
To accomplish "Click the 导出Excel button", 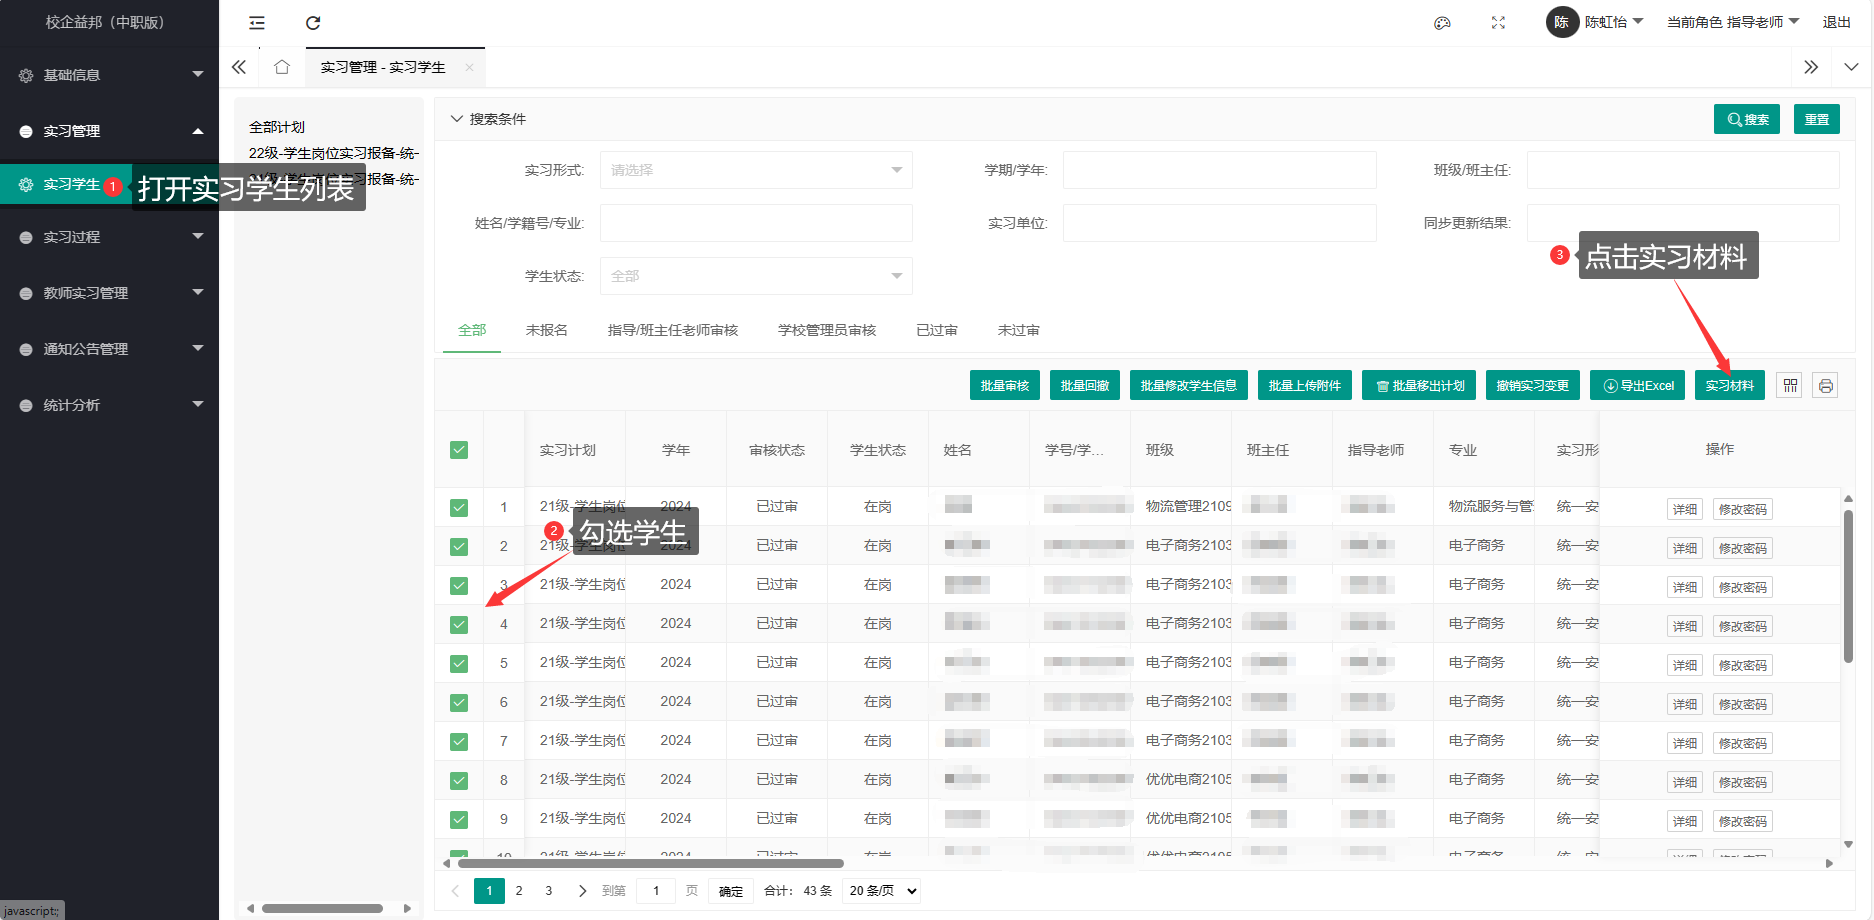I will pyautogui.click(x=1638, y=386).
